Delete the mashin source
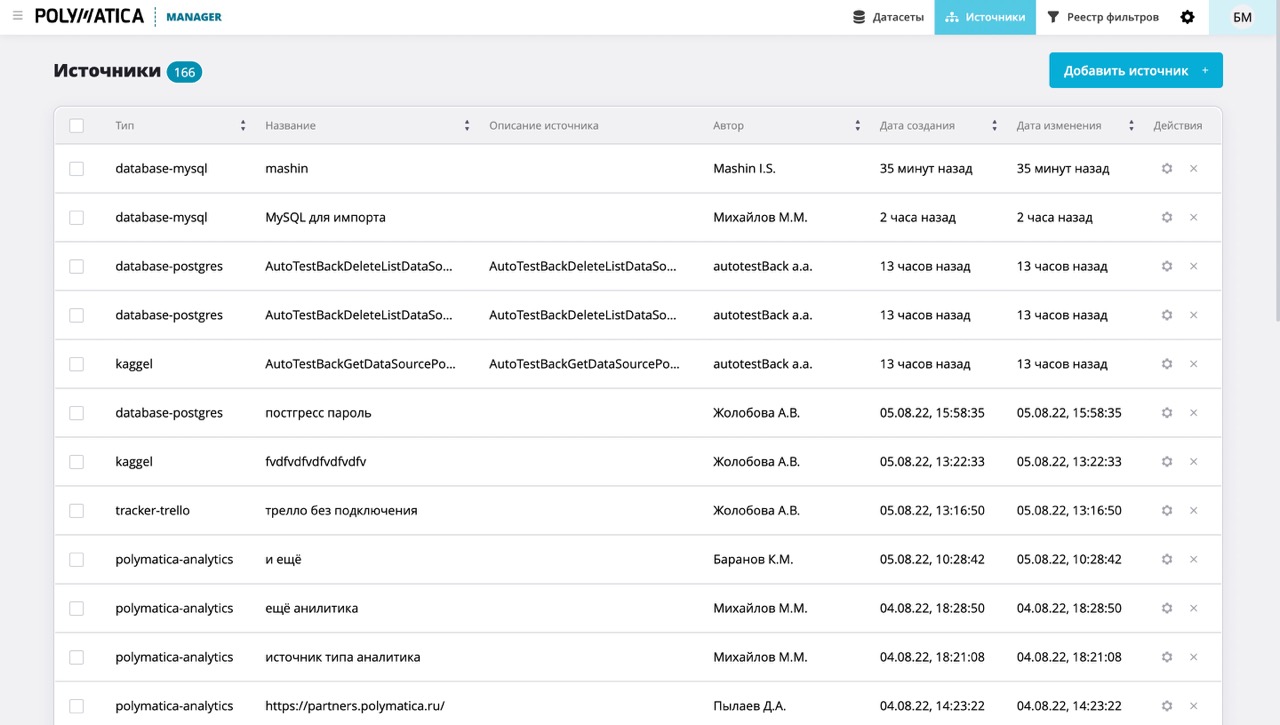 [1193, 169]
